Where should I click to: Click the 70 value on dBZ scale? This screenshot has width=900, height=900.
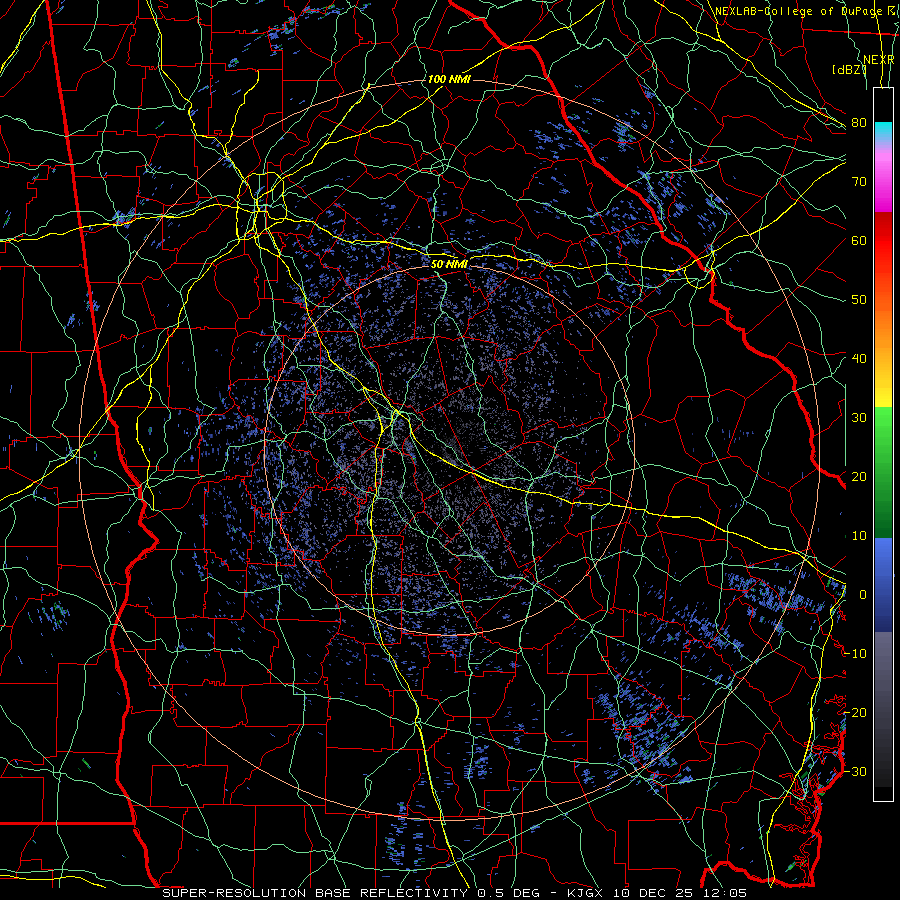(x=859, y=182)
